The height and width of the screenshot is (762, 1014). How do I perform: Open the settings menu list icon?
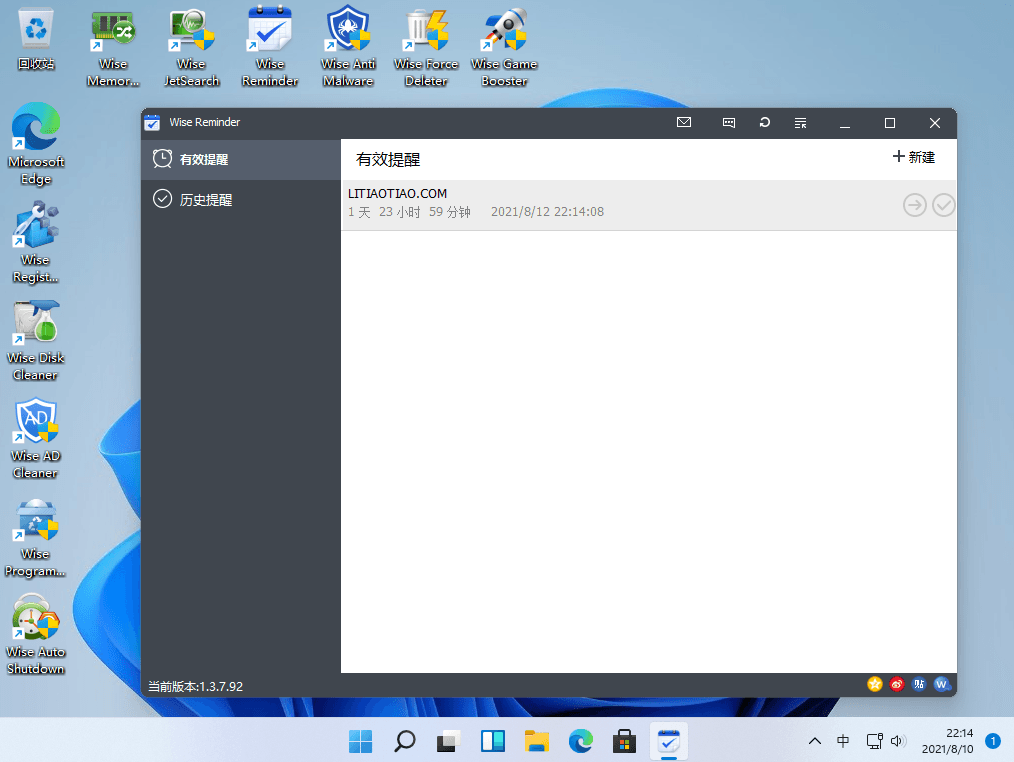[801, 123]
